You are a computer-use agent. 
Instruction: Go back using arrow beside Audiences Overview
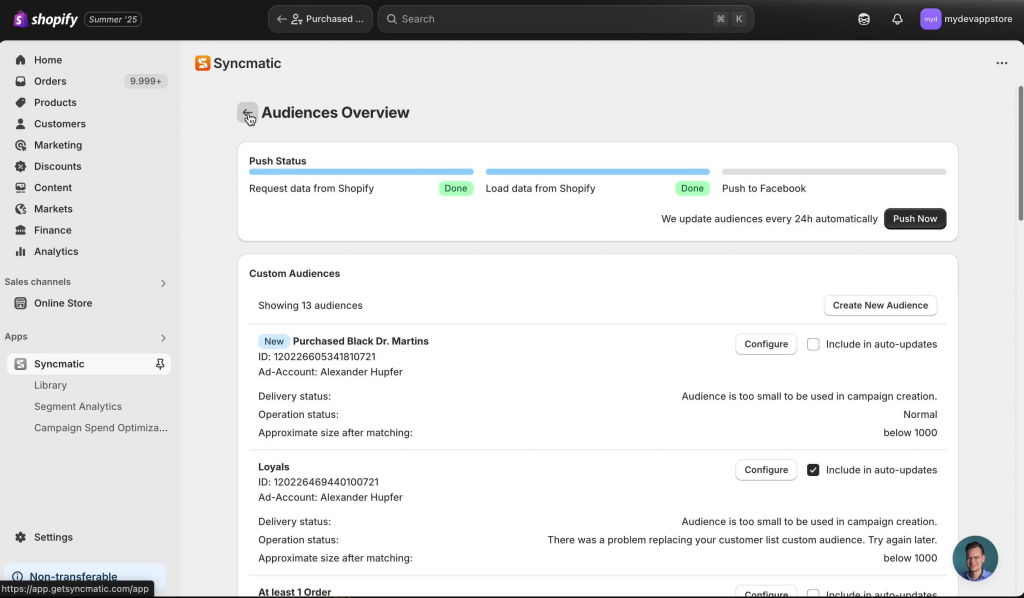[x=248, y=112]
